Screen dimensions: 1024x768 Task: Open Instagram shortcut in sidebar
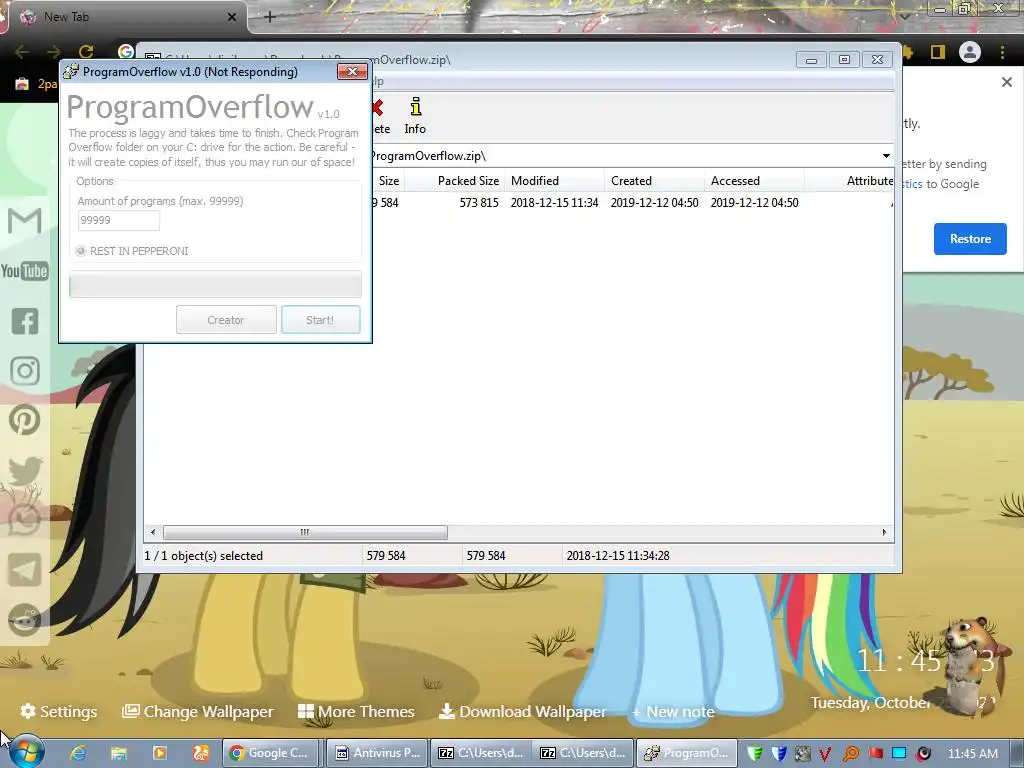tap(25, 371)
